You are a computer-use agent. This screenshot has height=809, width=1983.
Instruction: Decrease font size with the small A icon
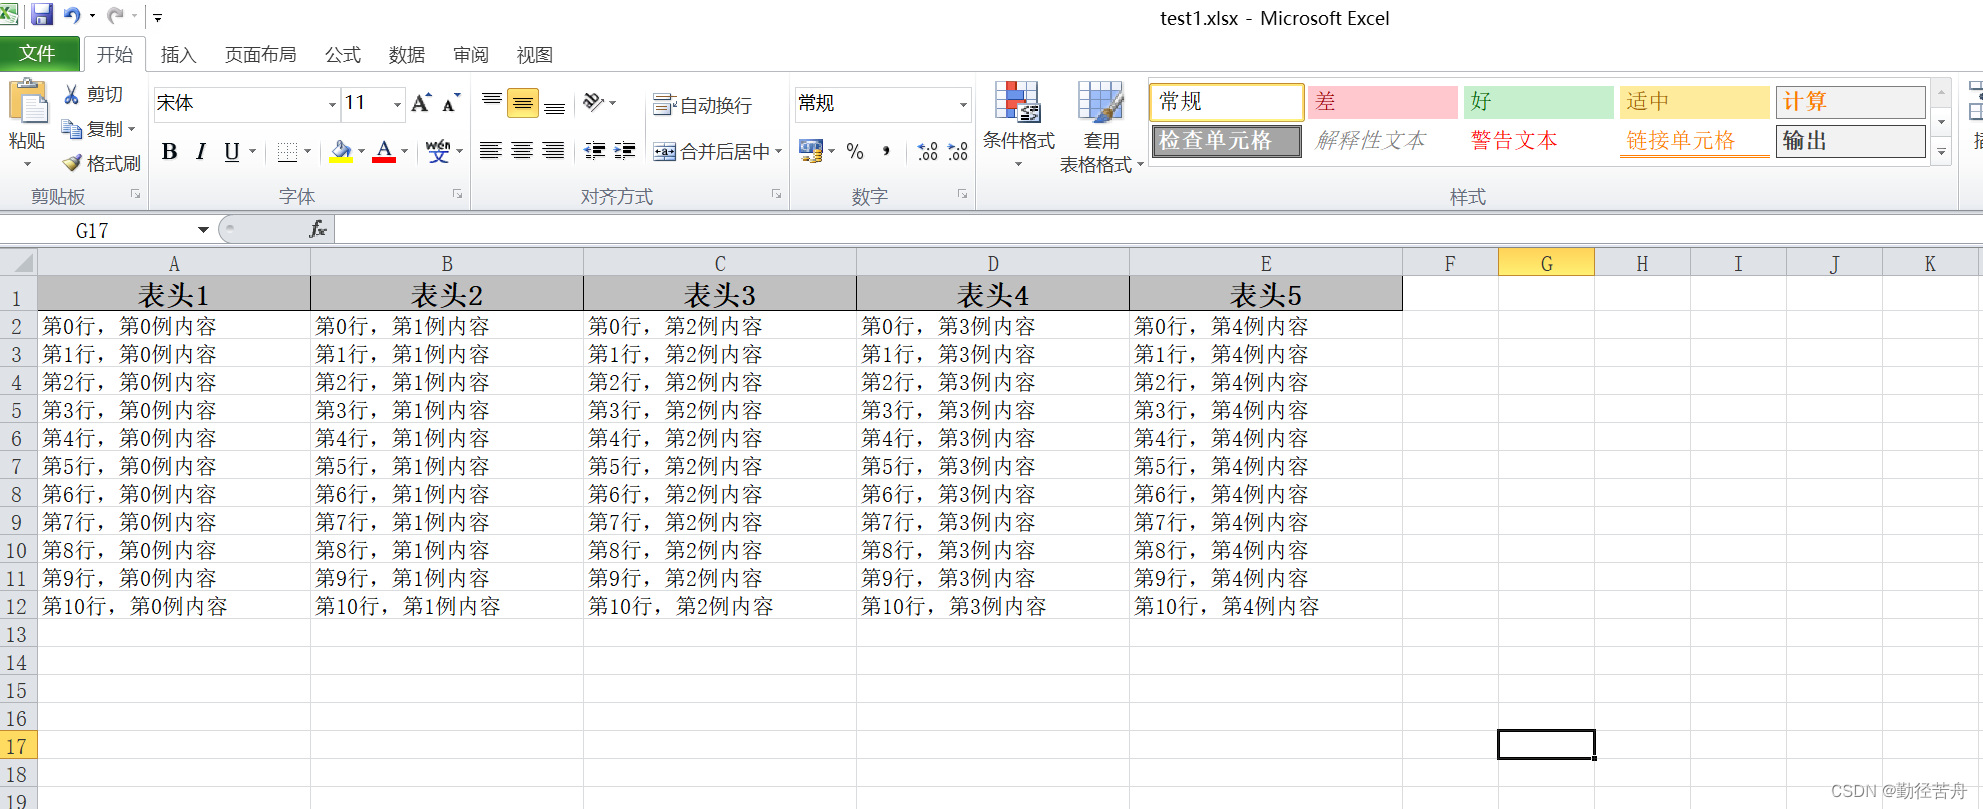pos(450,103)
